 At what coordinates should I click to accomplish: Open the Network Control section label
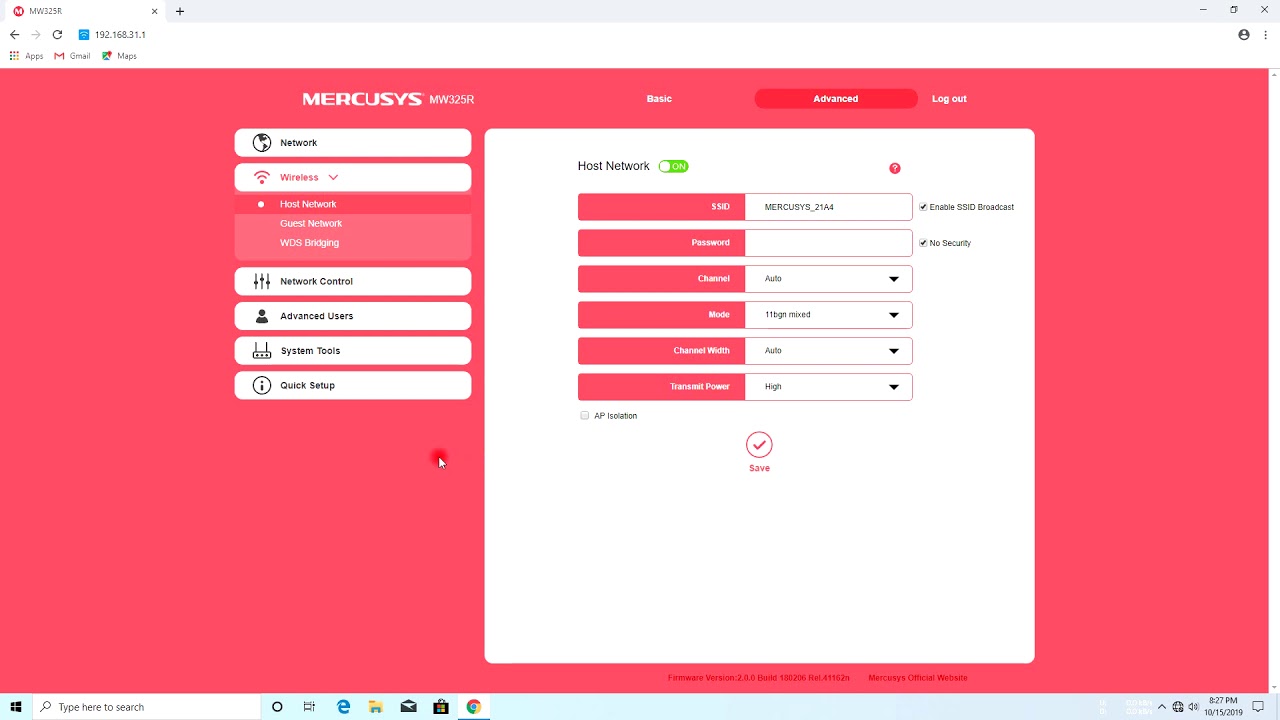coord(316,281)
